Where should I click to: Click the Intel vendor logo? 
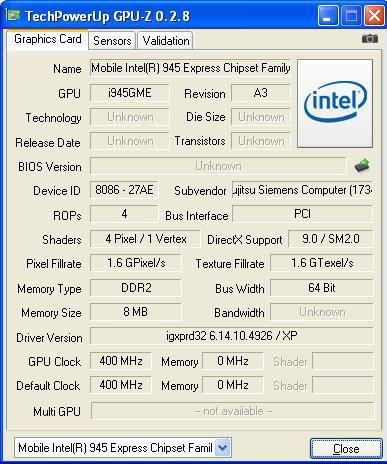coord(335,103)
